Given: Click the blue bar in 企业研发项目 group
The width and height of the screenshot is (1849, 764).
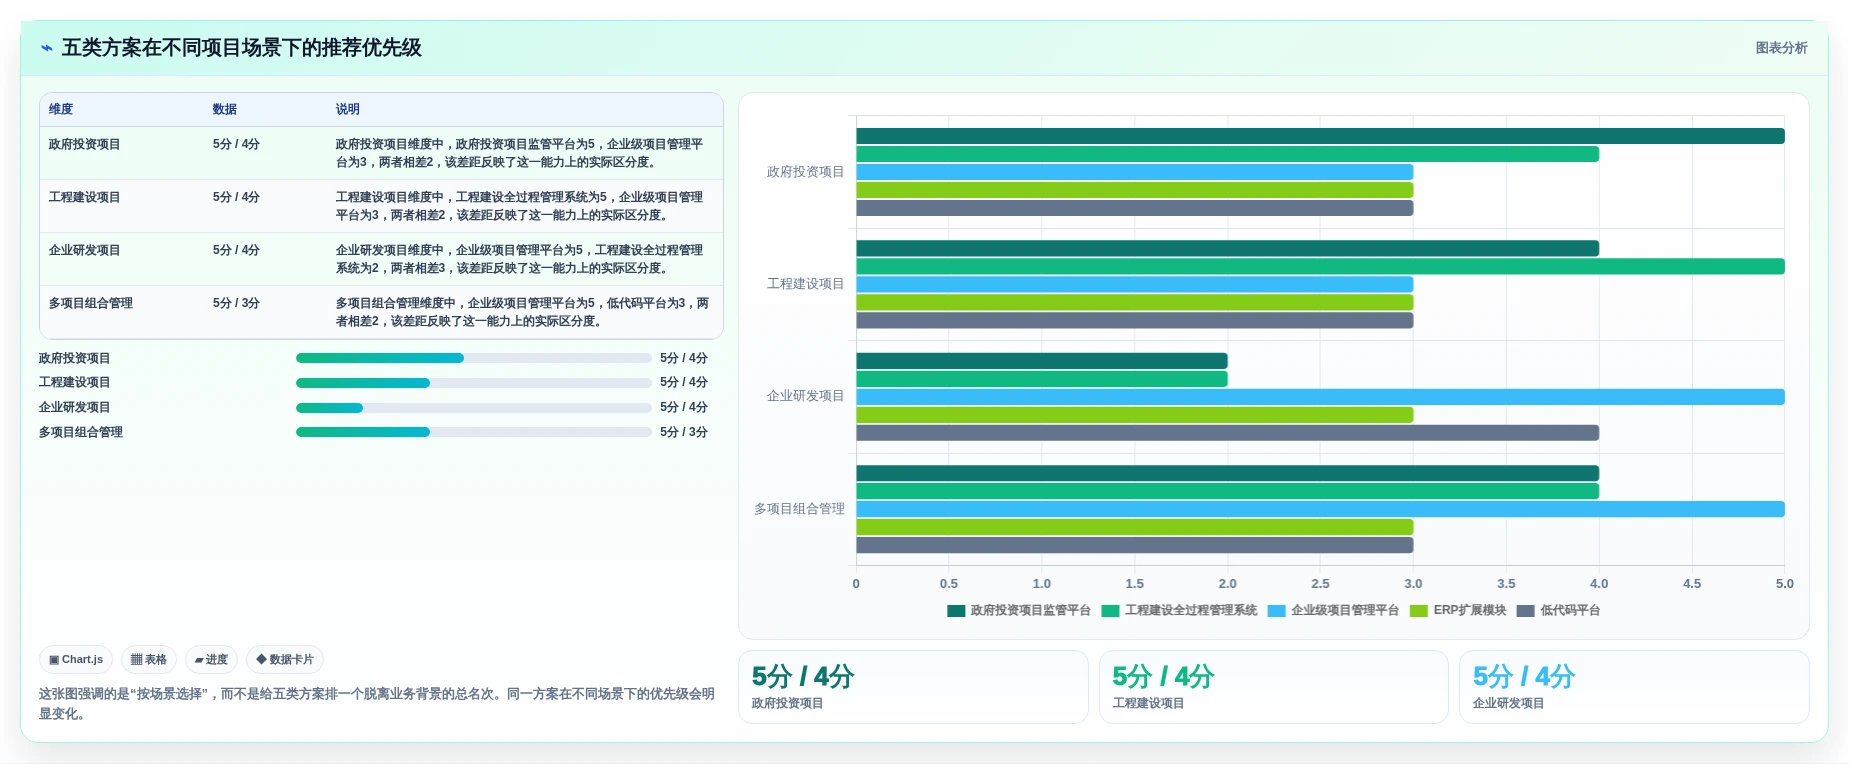Looking at the screenshot, I should [x=1320, y=397].
